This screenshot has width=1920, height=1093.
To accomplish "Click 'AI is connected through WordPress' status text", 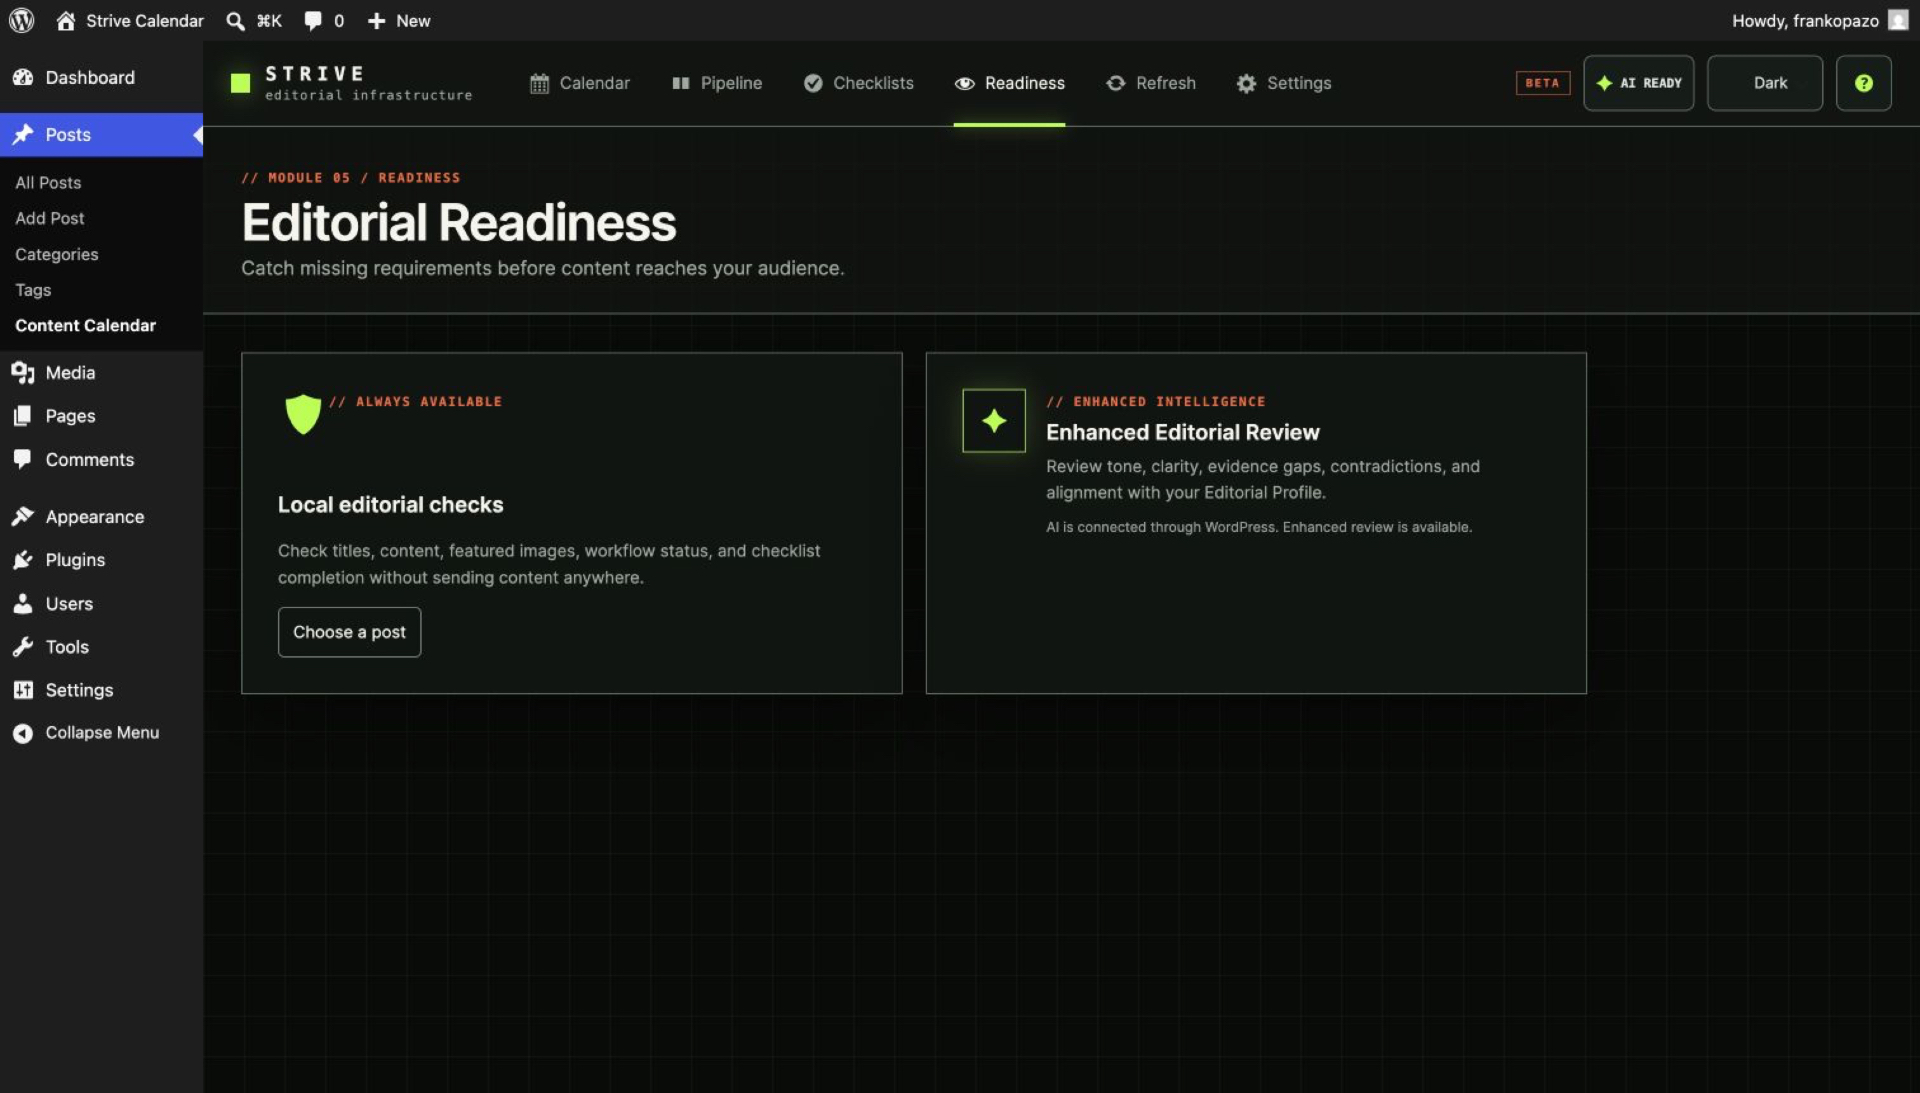I will pyautogui.click(x=1259, y=527).
